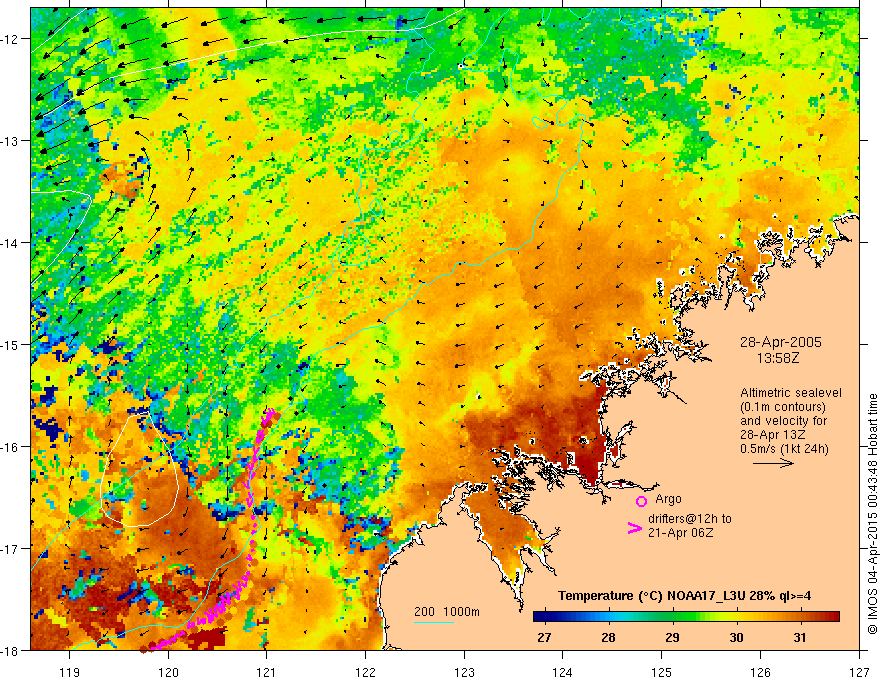Click the '21-Apr 06Z' legend text
This screenshot has width=880, height=680.
pyautogui.click(x=681, y=533)
